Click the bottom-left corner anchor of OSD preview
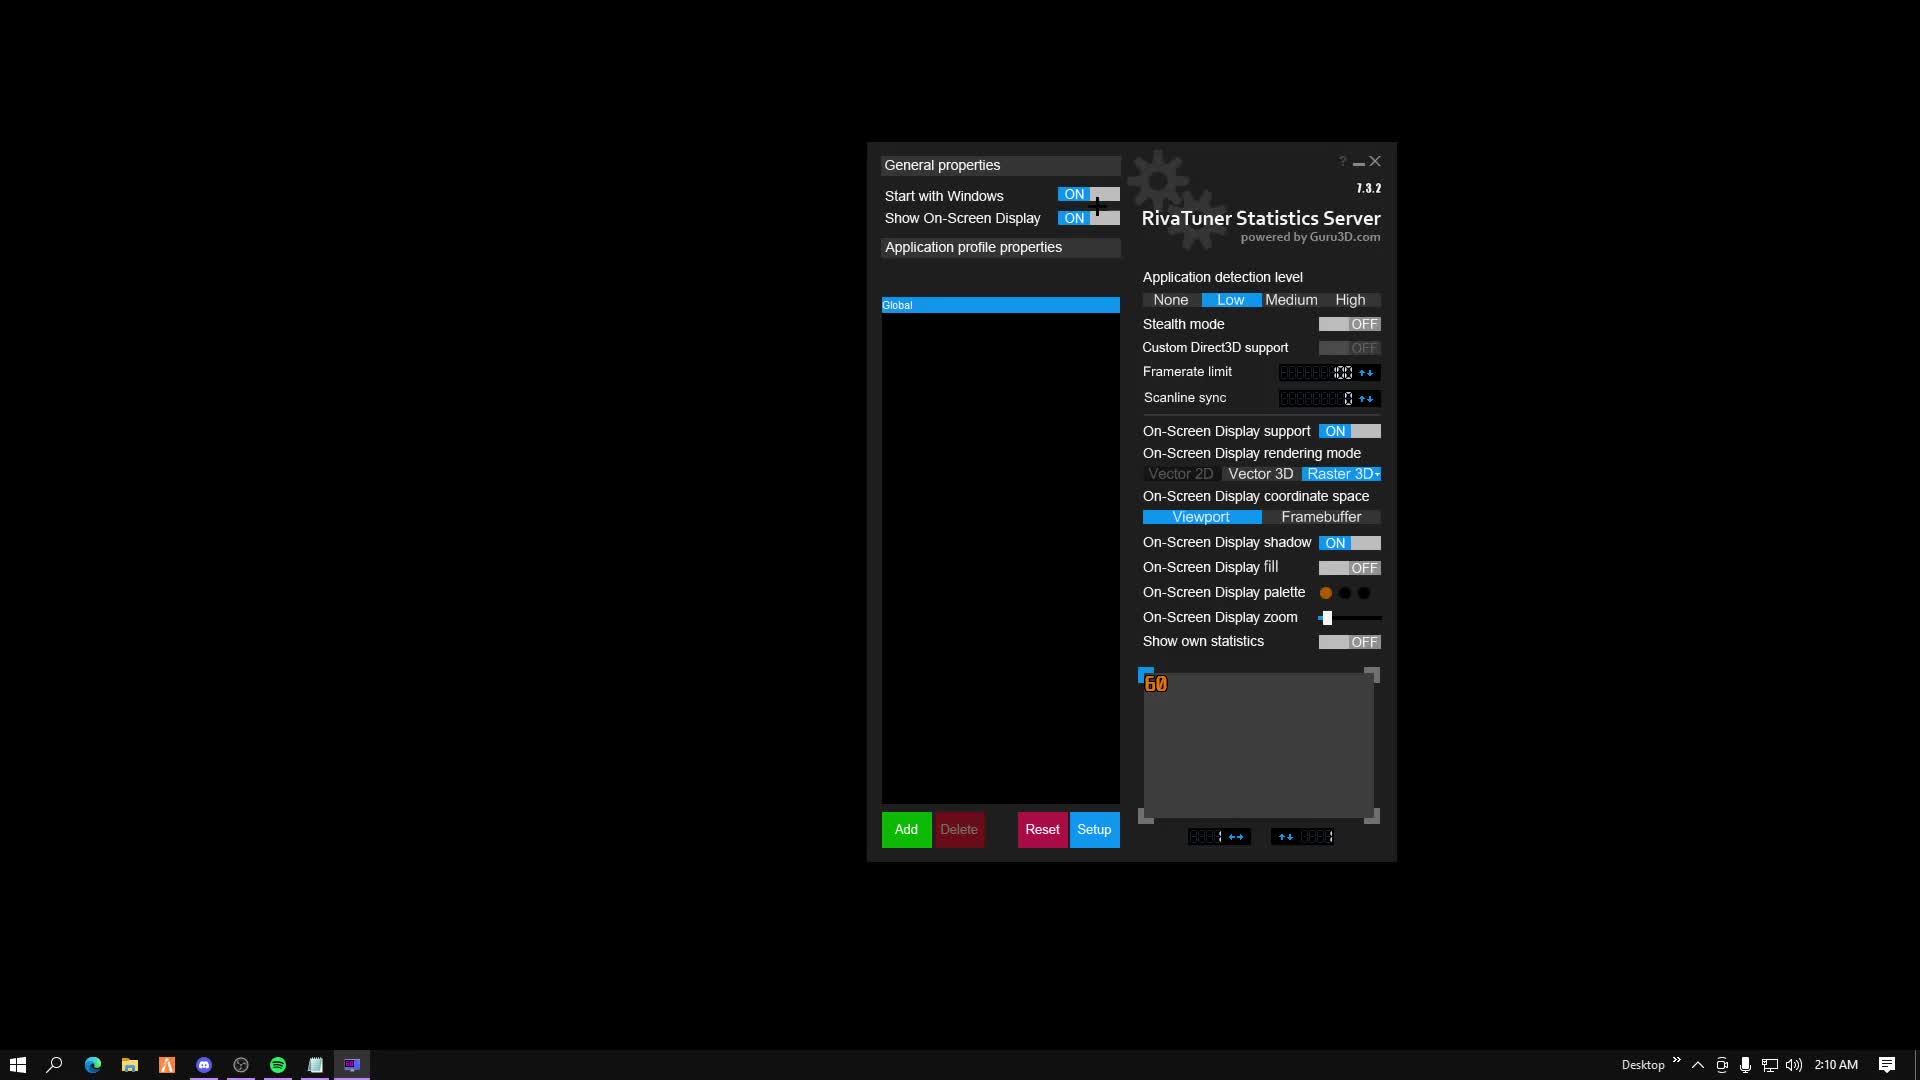 coord(1146,817)
